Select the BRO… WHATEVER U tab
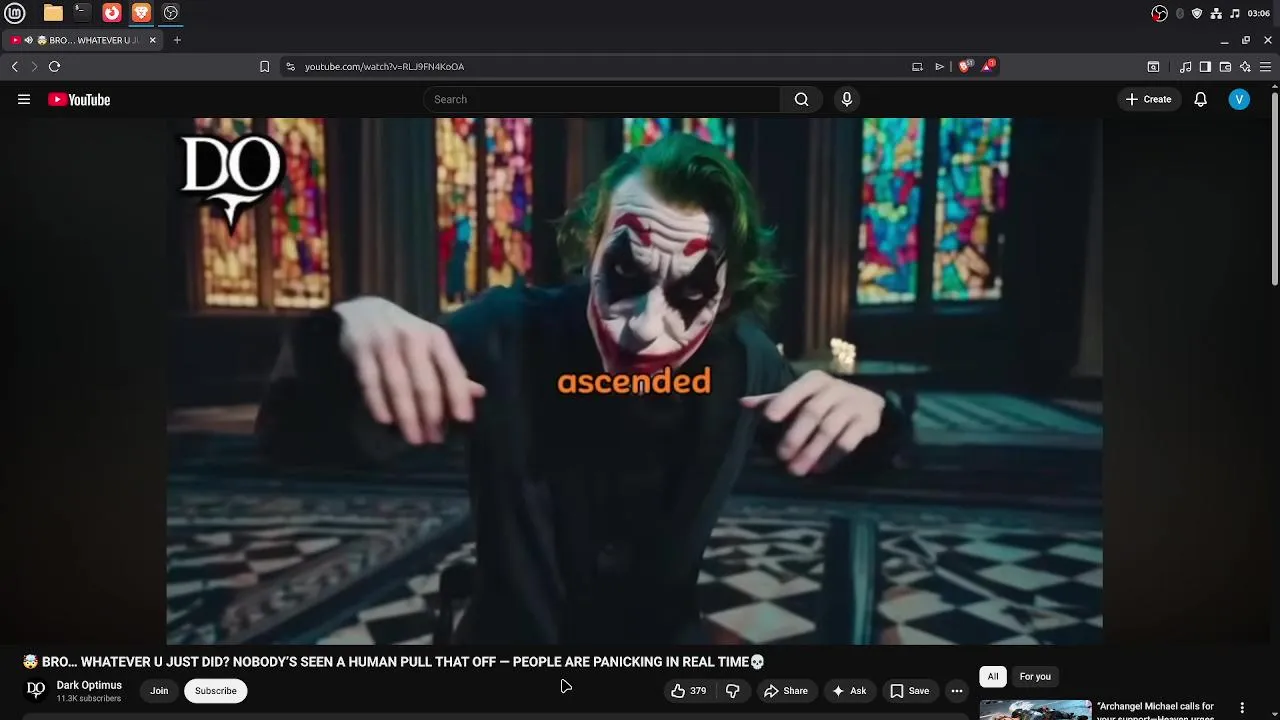The width and height of the screenshot is (1280, 720). pyautogui.click(x=84, y=40)
